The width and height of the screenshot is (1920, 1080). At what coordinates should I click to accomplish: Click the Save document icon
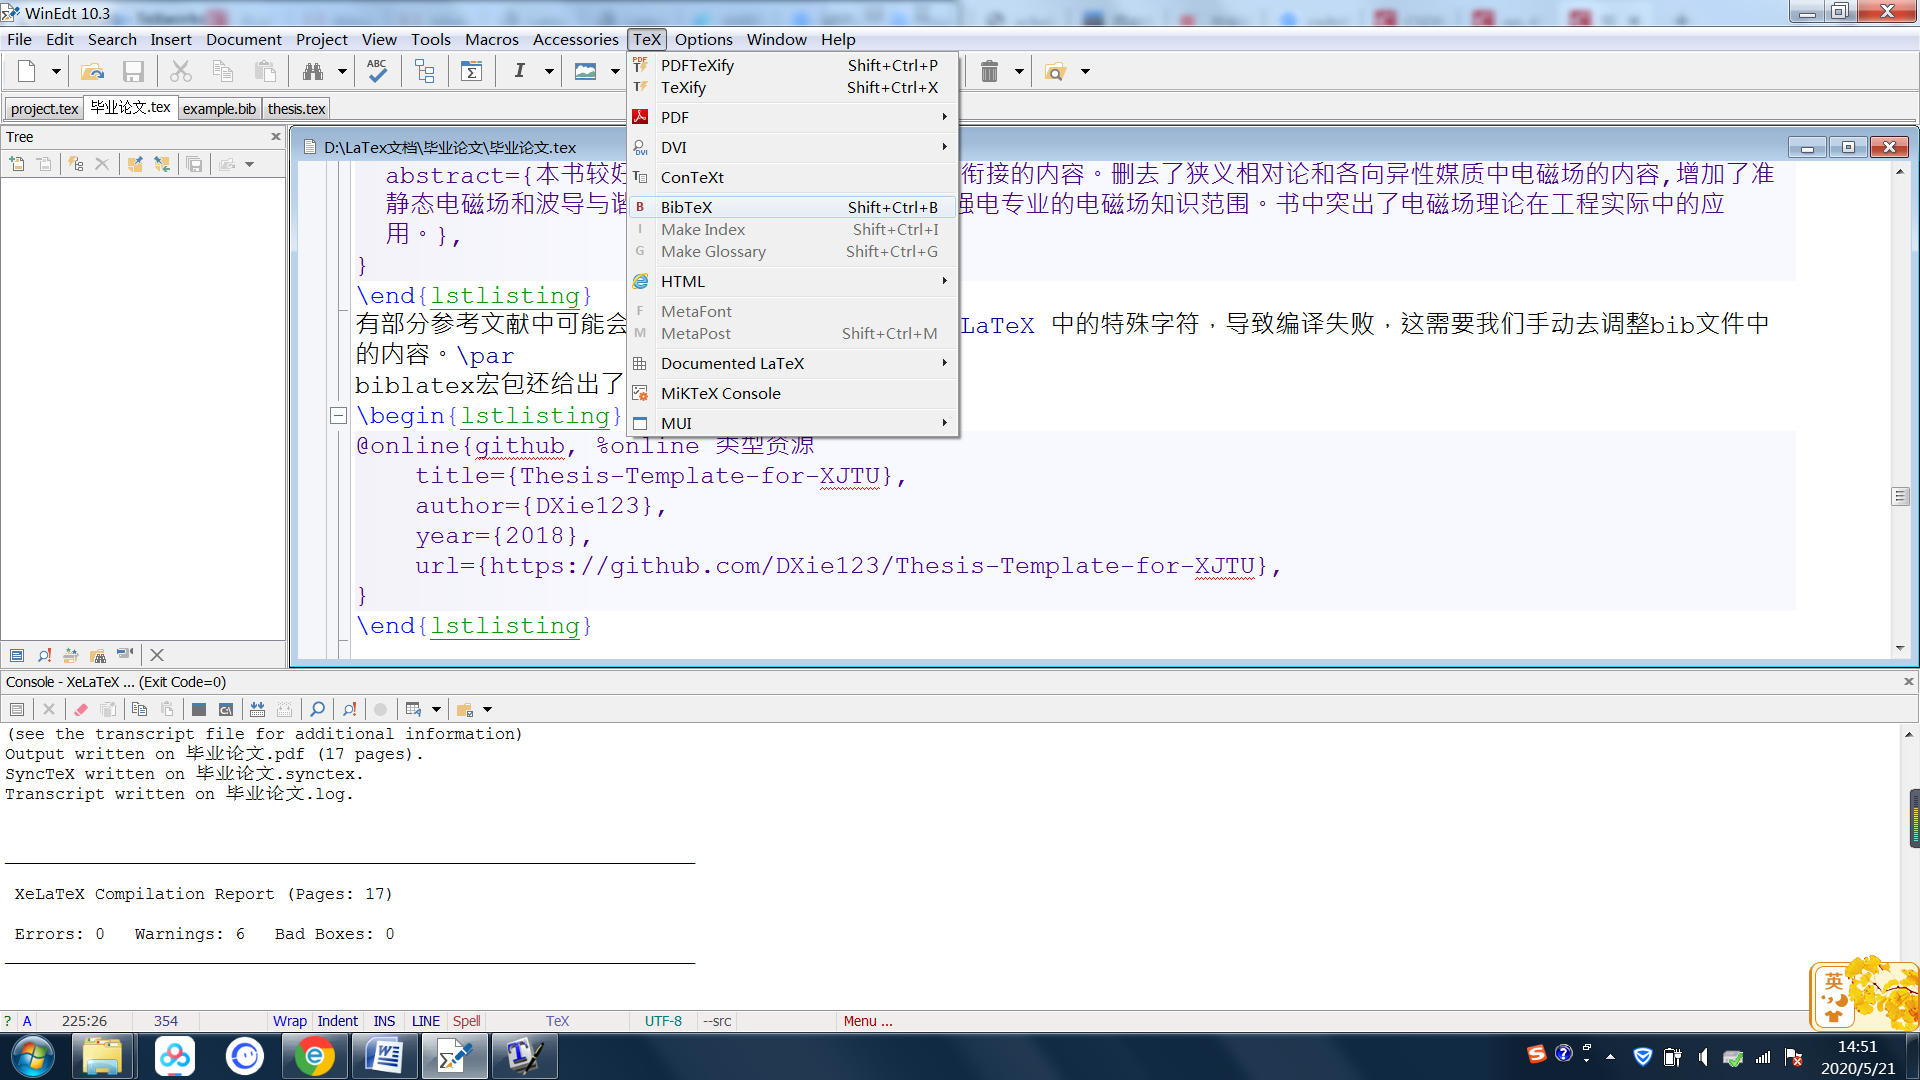pos(133,71)
